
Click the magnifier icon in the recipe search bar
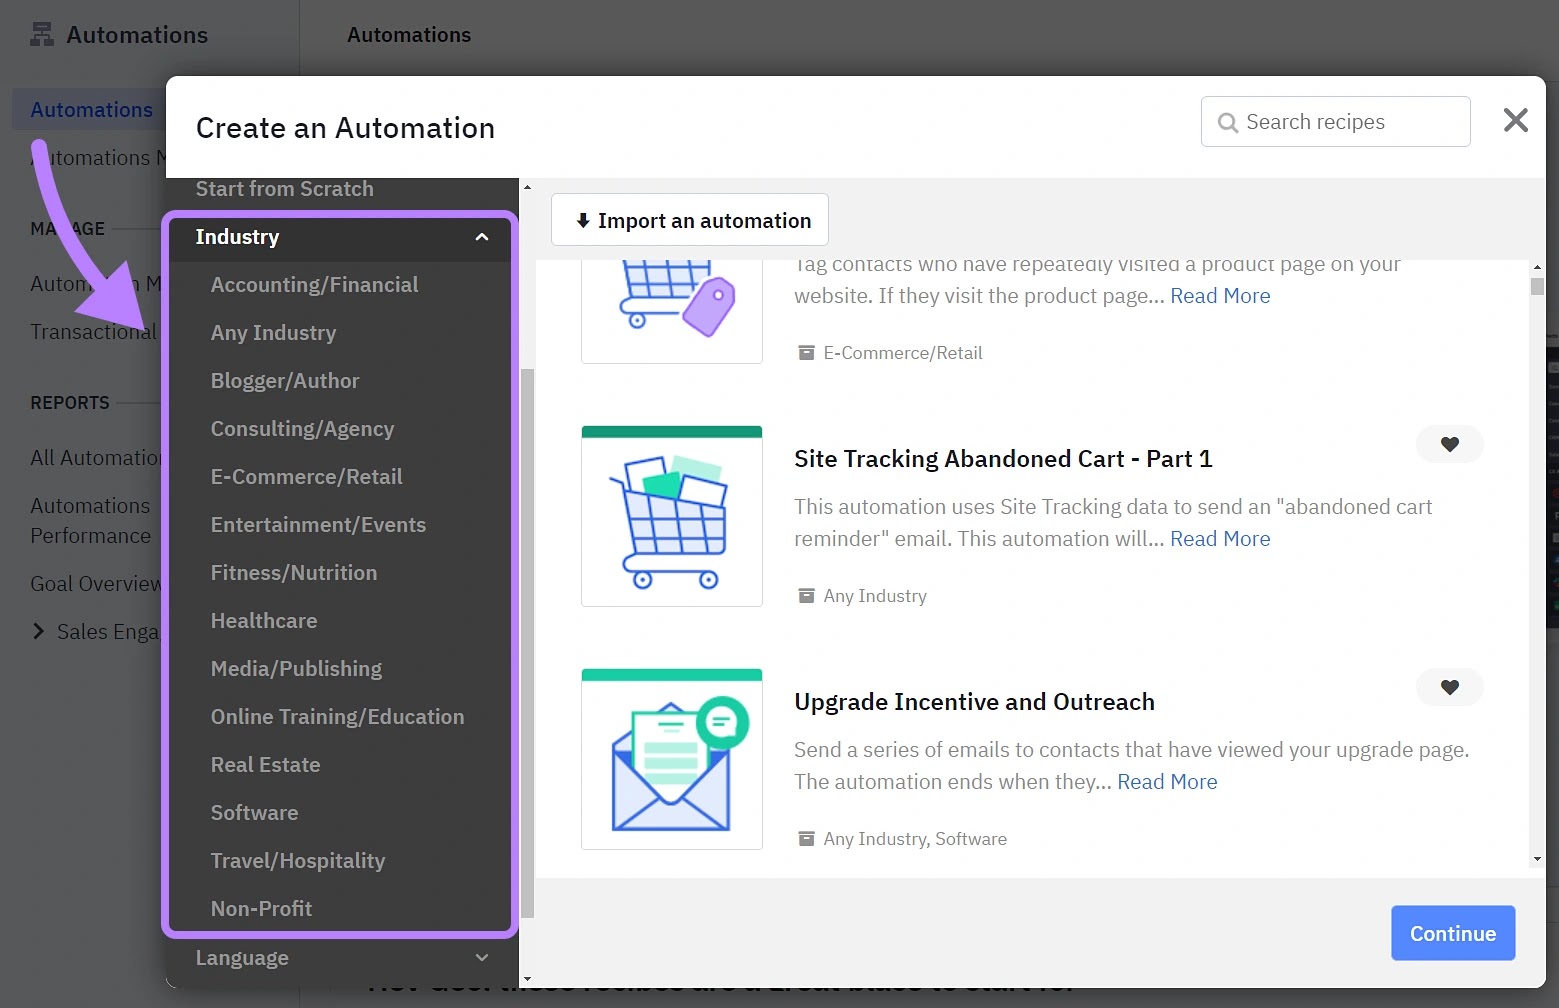pos(1227,122)
